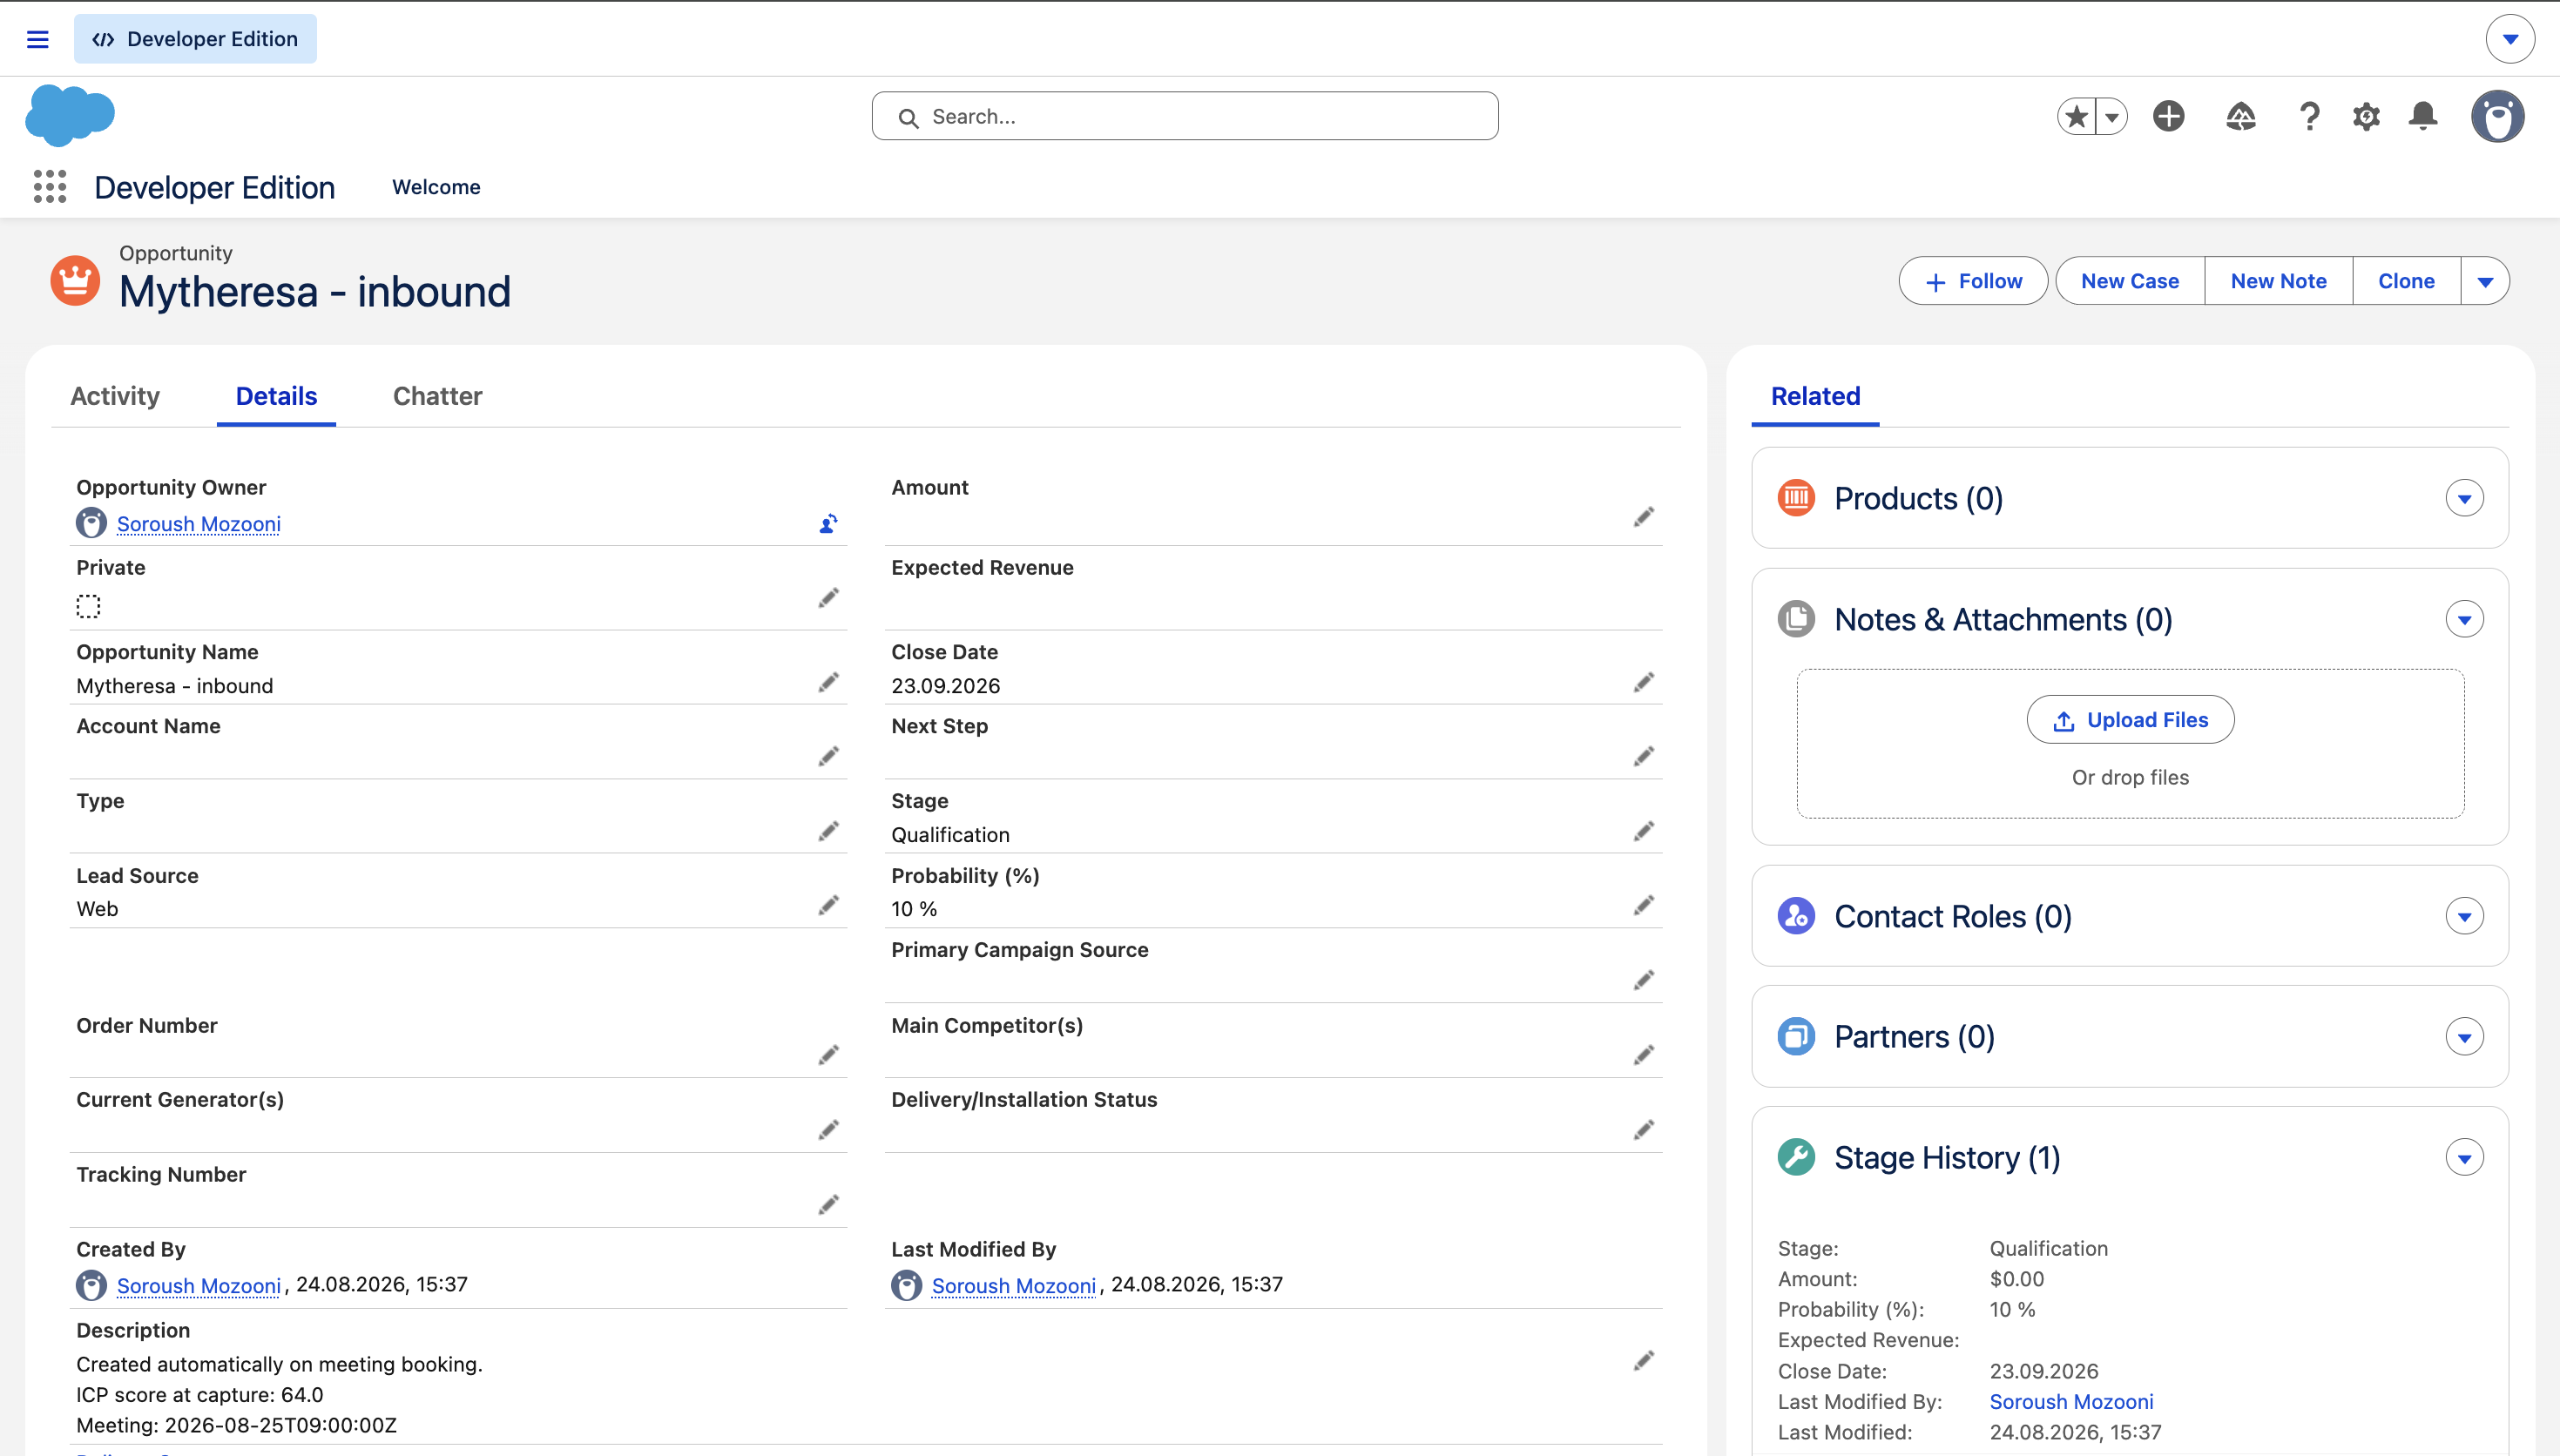Edit the Private field pencil

tap(829, 598)
